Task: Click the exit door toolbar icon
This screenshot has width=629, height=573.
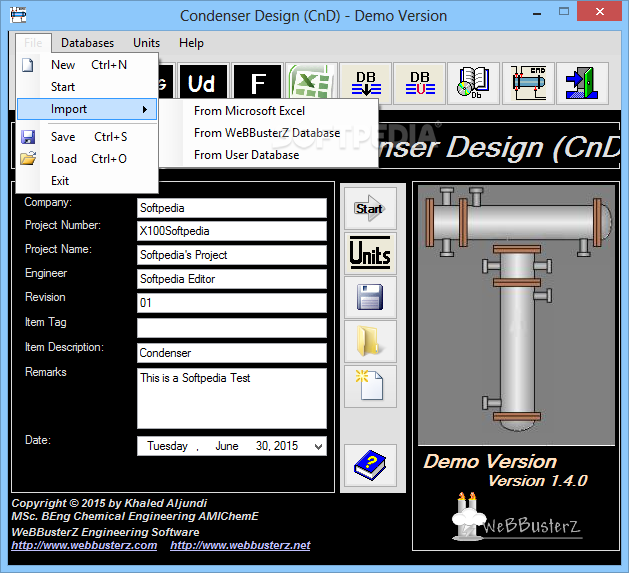Action: pos(582,83)
